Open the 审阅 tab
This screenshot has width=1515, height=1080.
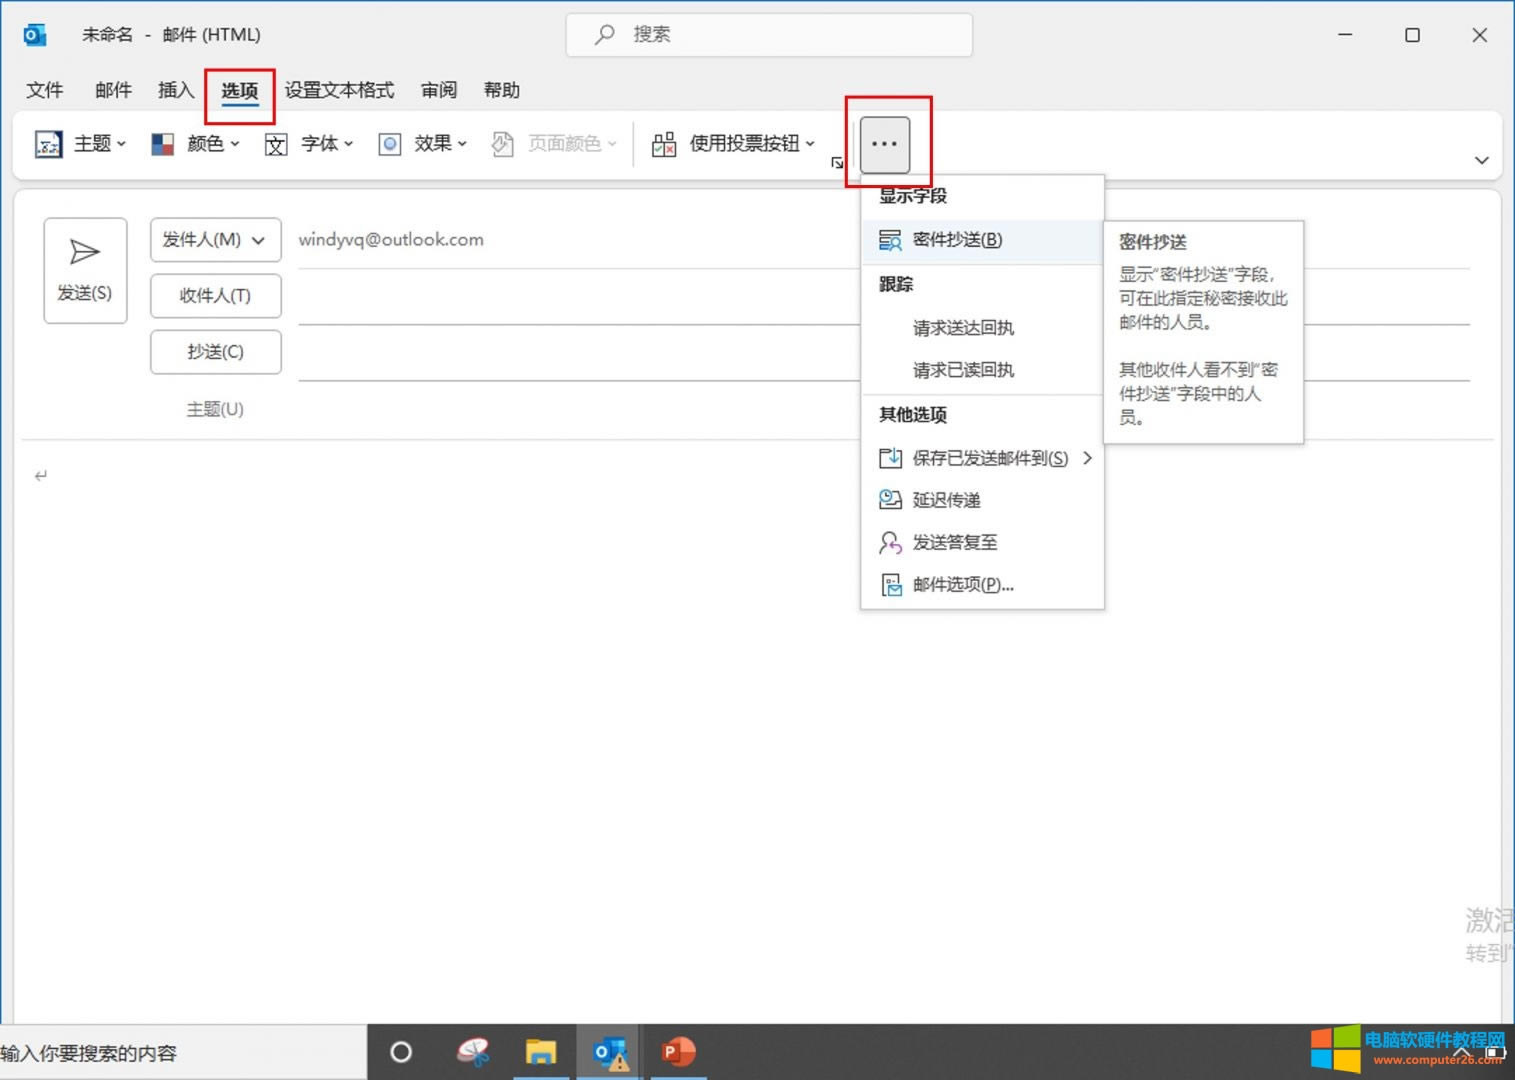tap(439, 90)
